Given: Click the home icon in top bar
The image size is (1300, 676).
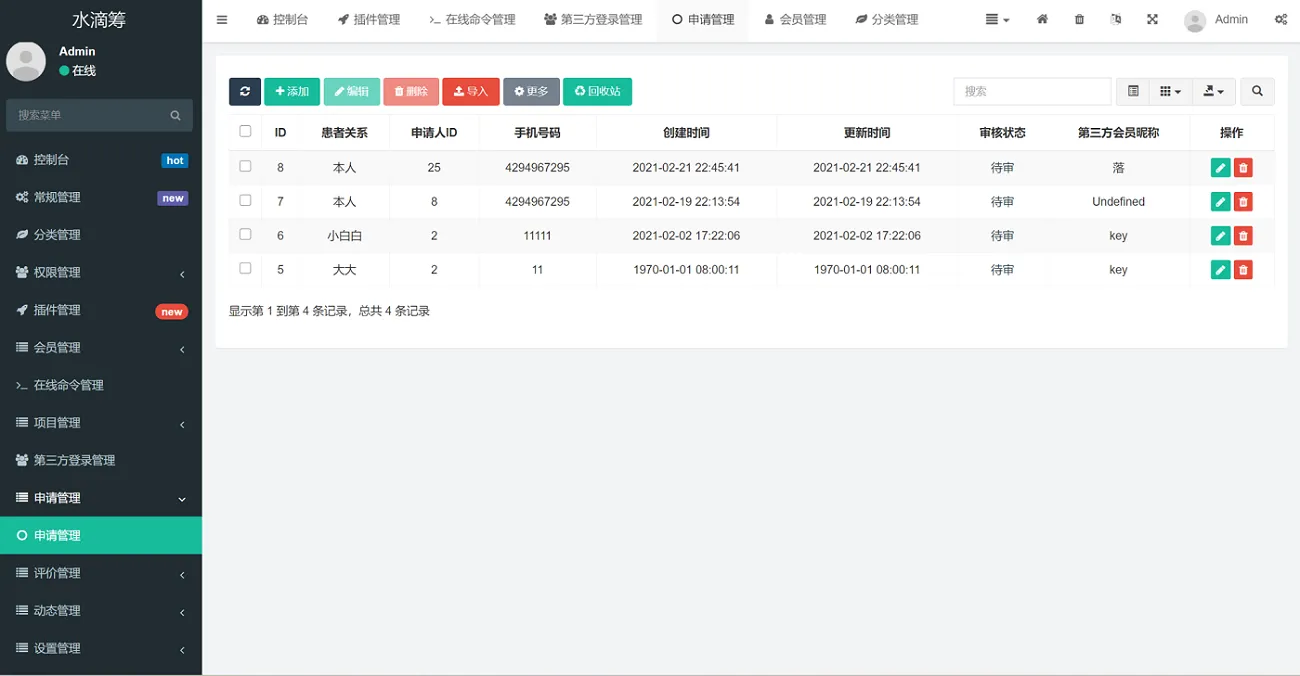Looking at the screenshot, I should point(1042,20).
